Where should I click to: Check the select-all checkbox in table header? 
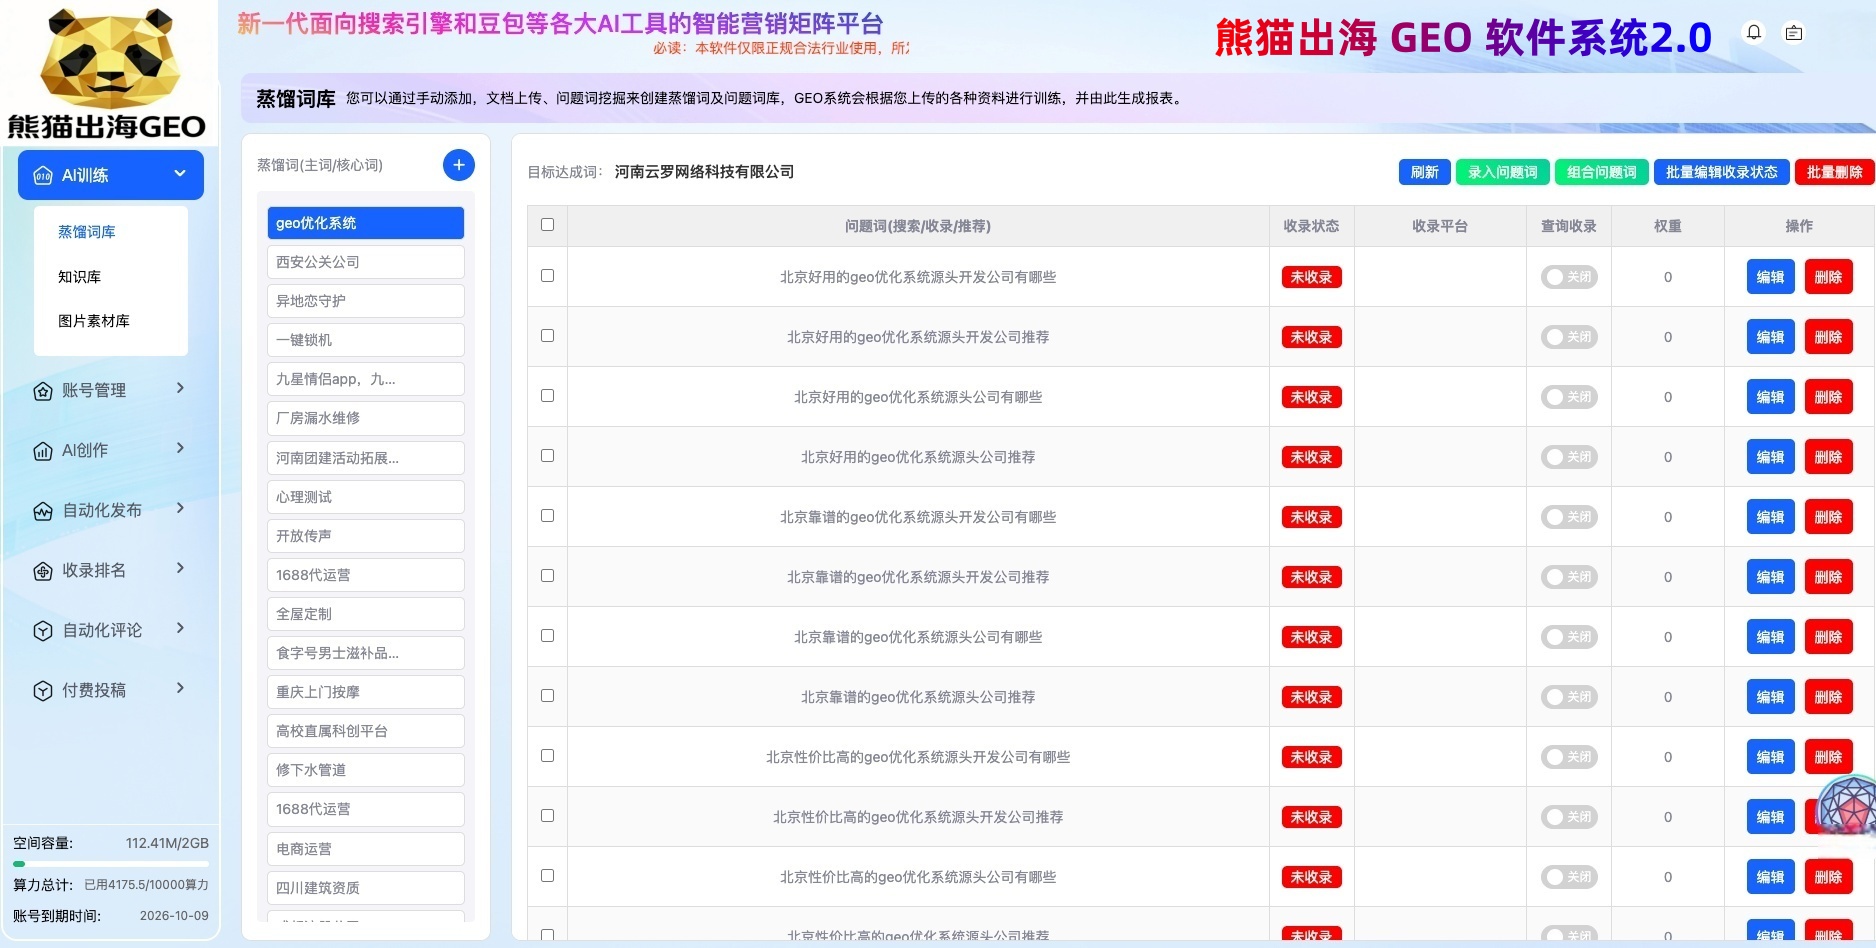[x=547, y=225]
